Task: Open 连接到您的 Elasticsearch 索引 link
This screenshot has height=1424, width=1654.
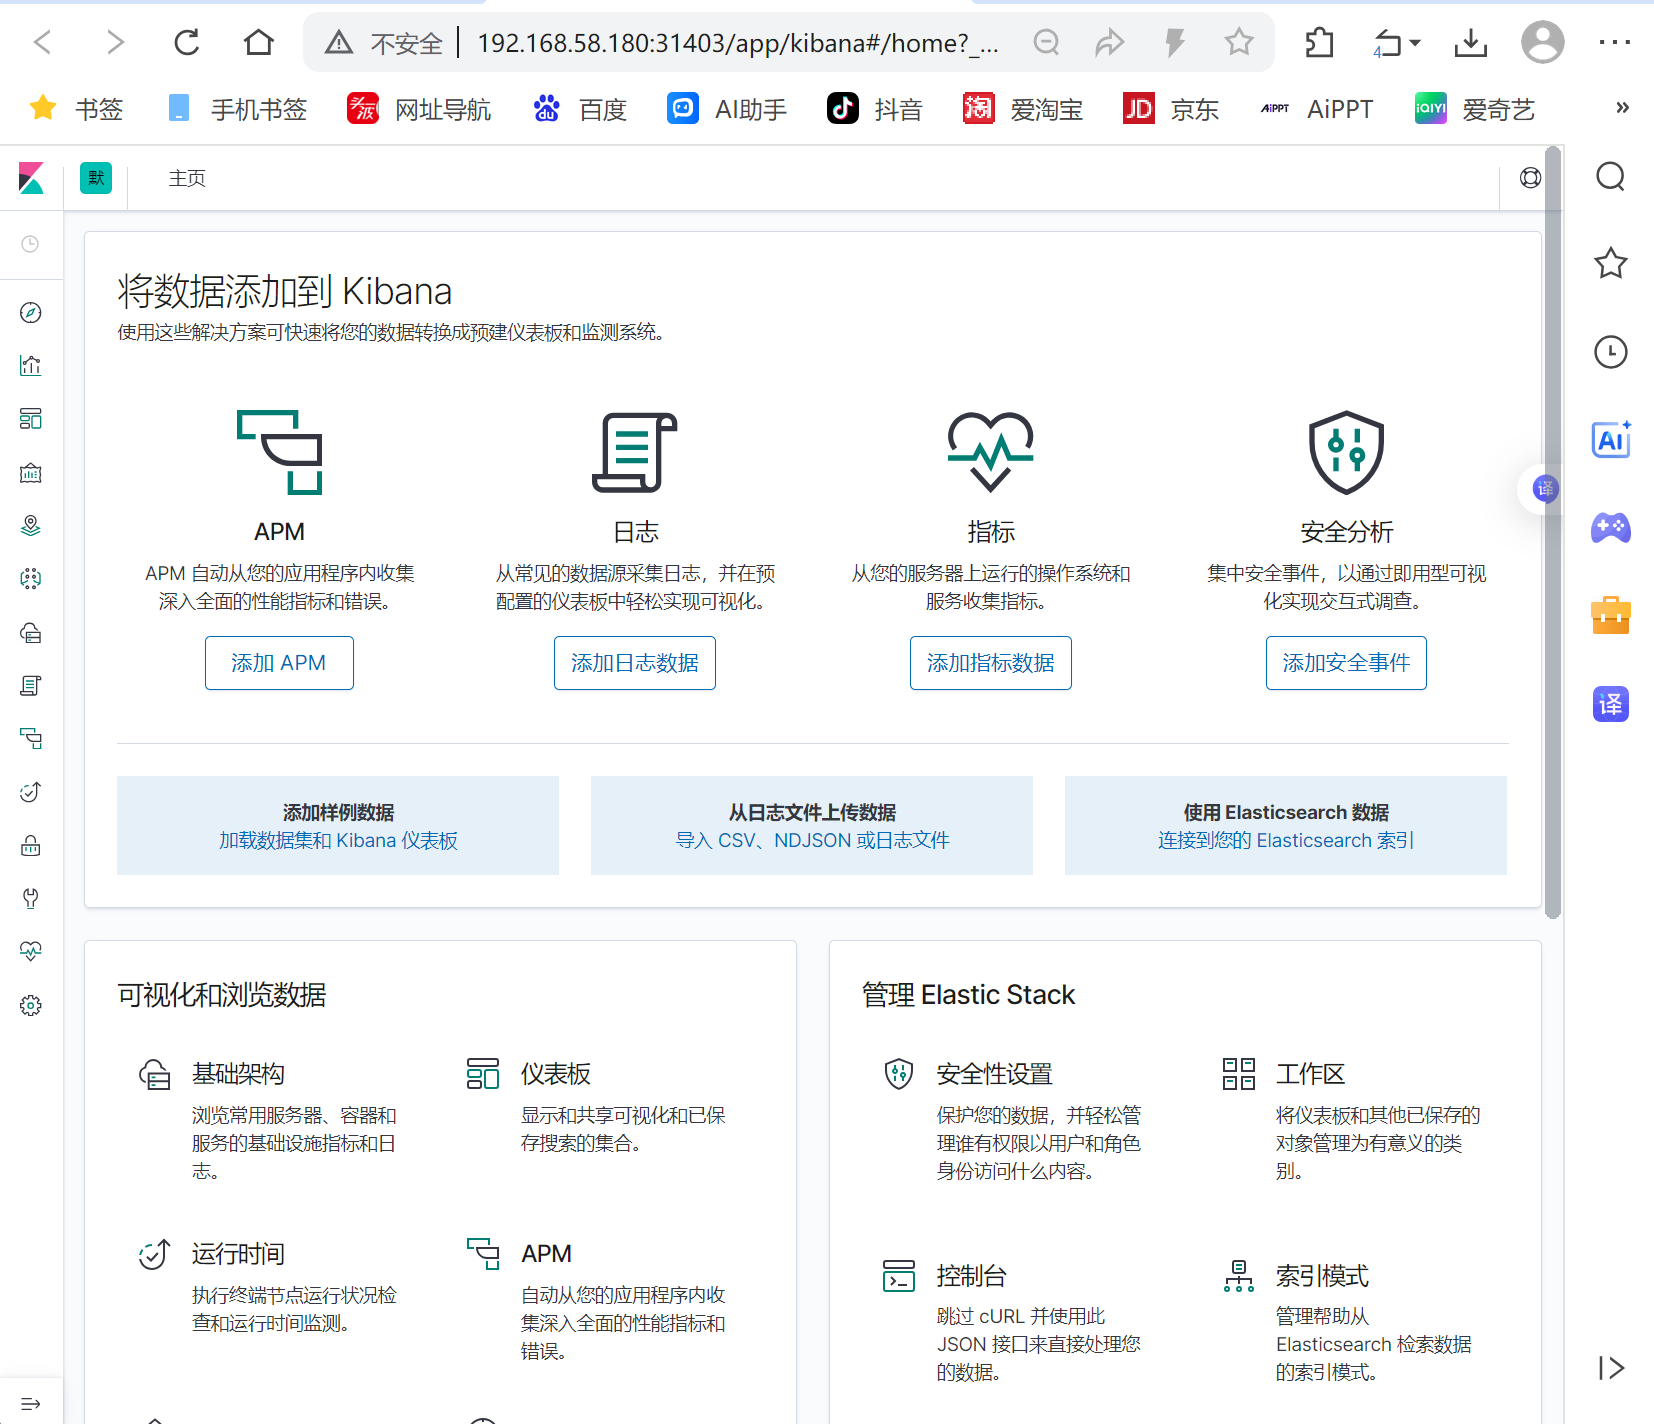Action: click(x=1286, y=841)
